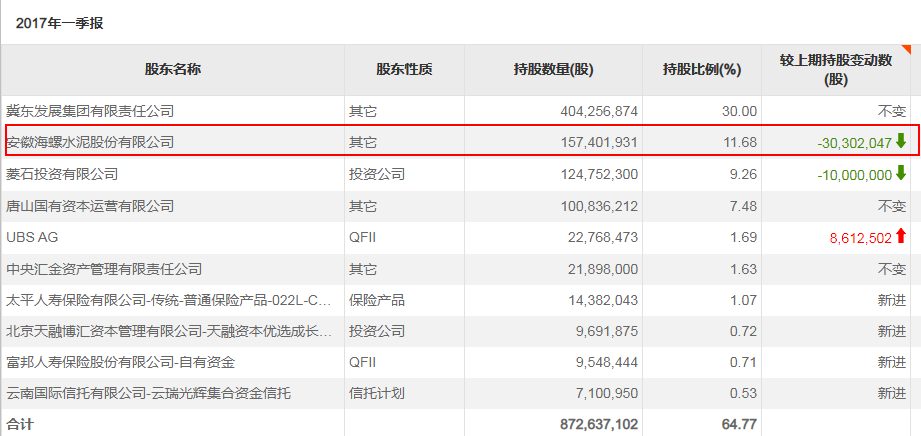Click 保险产品 nature cell
Screen dimensions: 921x436
pyautogui.click(x=377, y=300)
